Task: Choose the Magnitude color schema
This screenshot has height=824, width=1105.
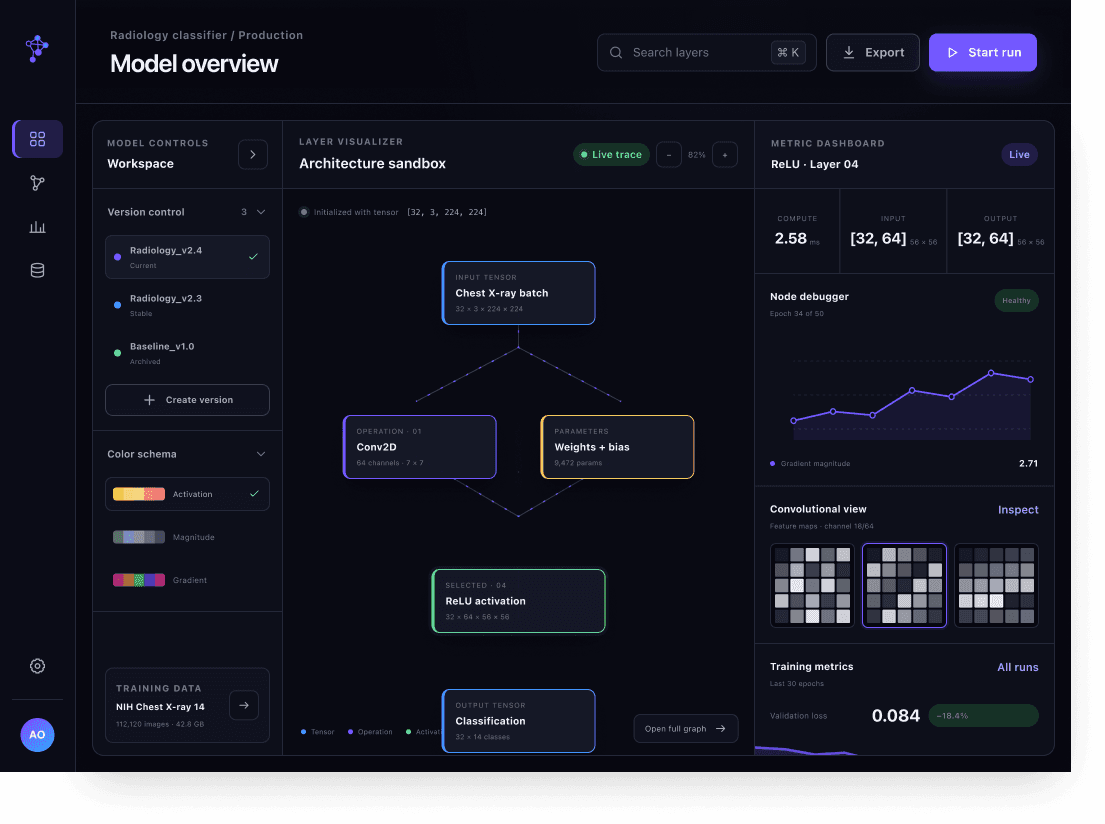Action: pos(187,537)
